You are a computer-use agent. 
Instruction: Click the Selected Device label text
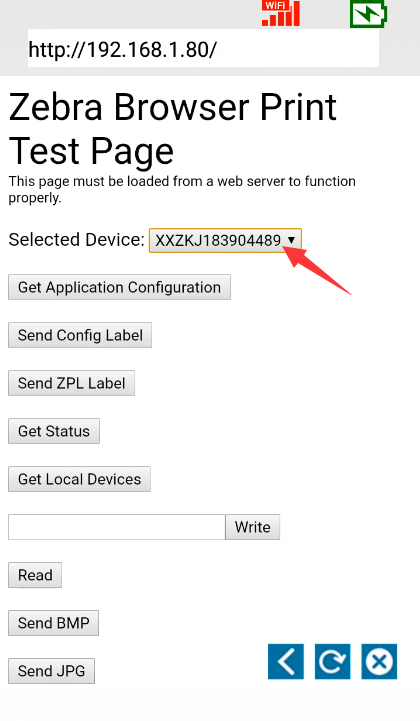click(76, 240)
